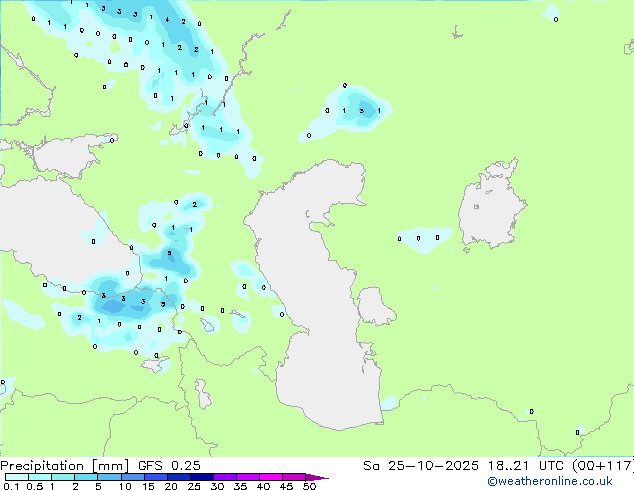Click the 0.5–1 mm legend swatch
The height and width of the screenshot is (490, 634).
(40, 477)
